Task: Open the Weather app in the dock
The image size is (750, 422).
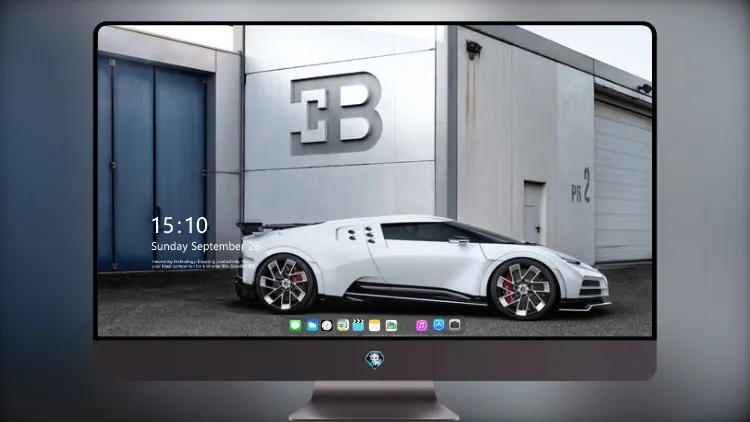Action: 312,326
